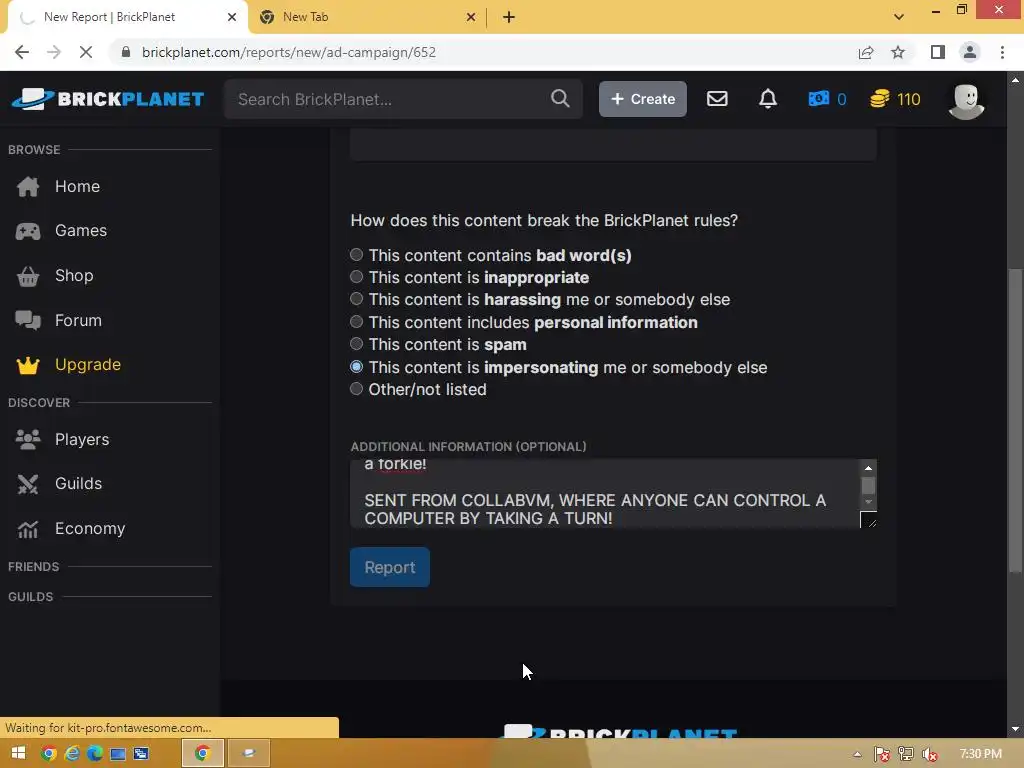Launch Internet Explorer from taskbar

pos(72,754)
